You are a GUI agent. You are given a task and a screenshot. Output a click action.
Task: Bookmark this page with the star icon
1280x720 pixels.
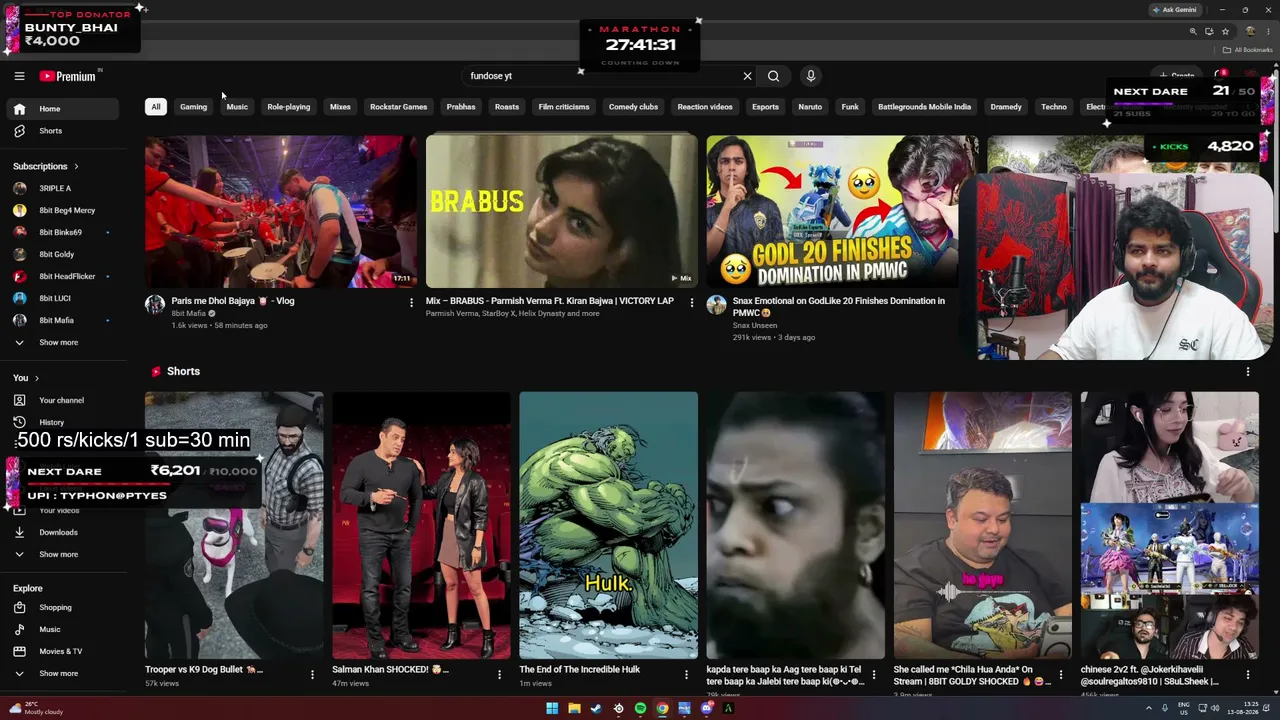point(1225,31)
